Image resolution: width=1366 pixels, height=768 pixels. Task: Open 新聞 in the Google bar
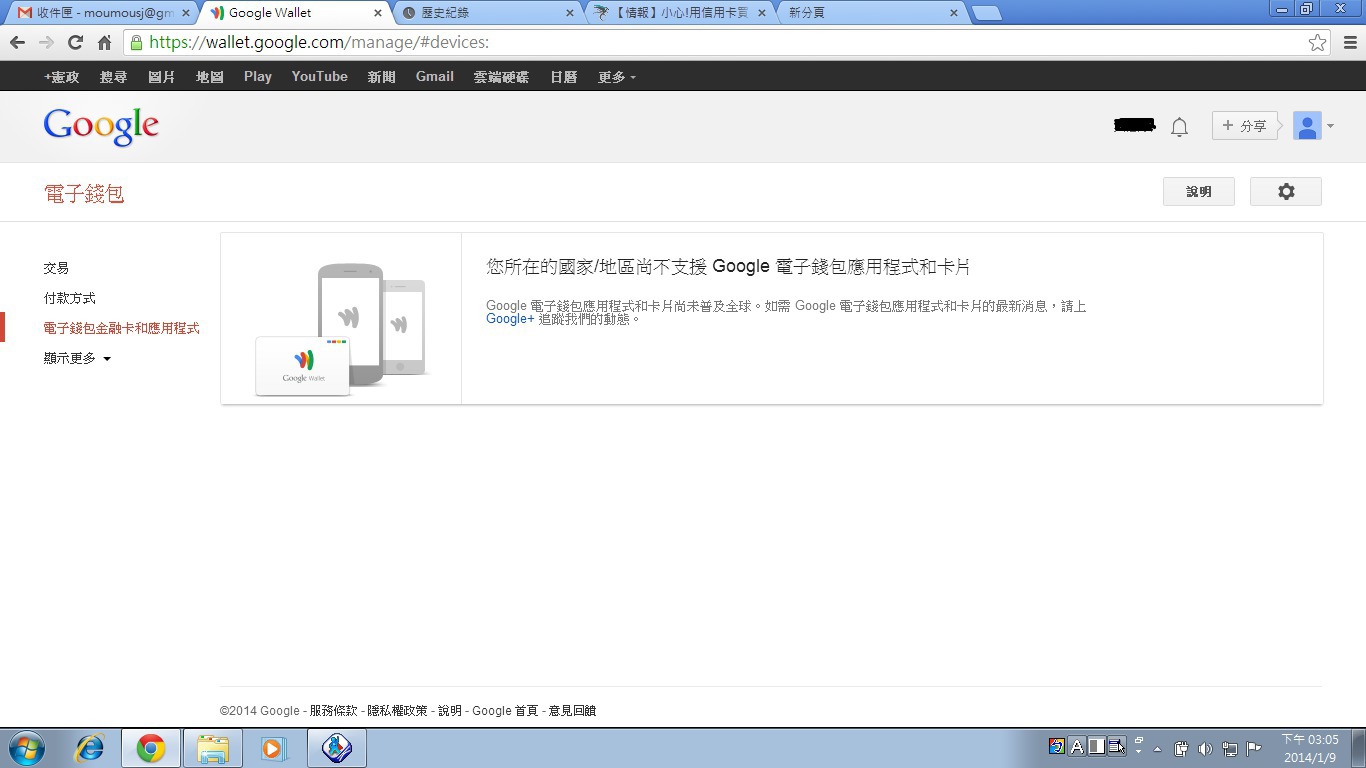(381, 77)
